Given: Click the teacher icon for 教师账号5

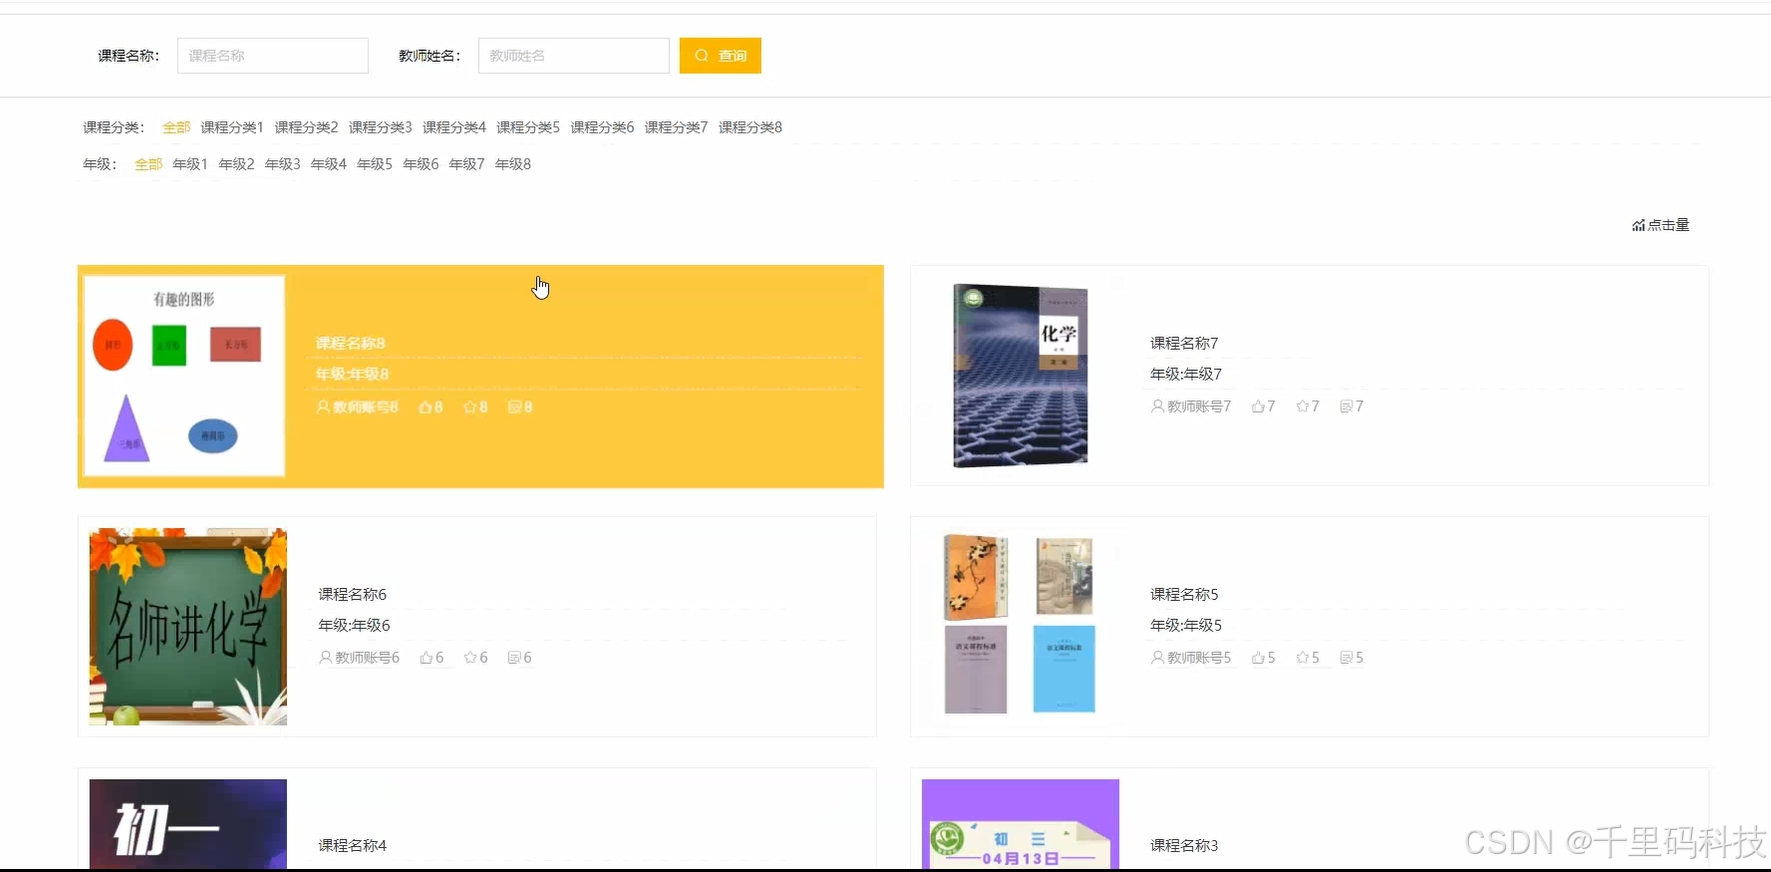Looking at the screenshot, I should pyautogui.click(x=1157, y=657).
